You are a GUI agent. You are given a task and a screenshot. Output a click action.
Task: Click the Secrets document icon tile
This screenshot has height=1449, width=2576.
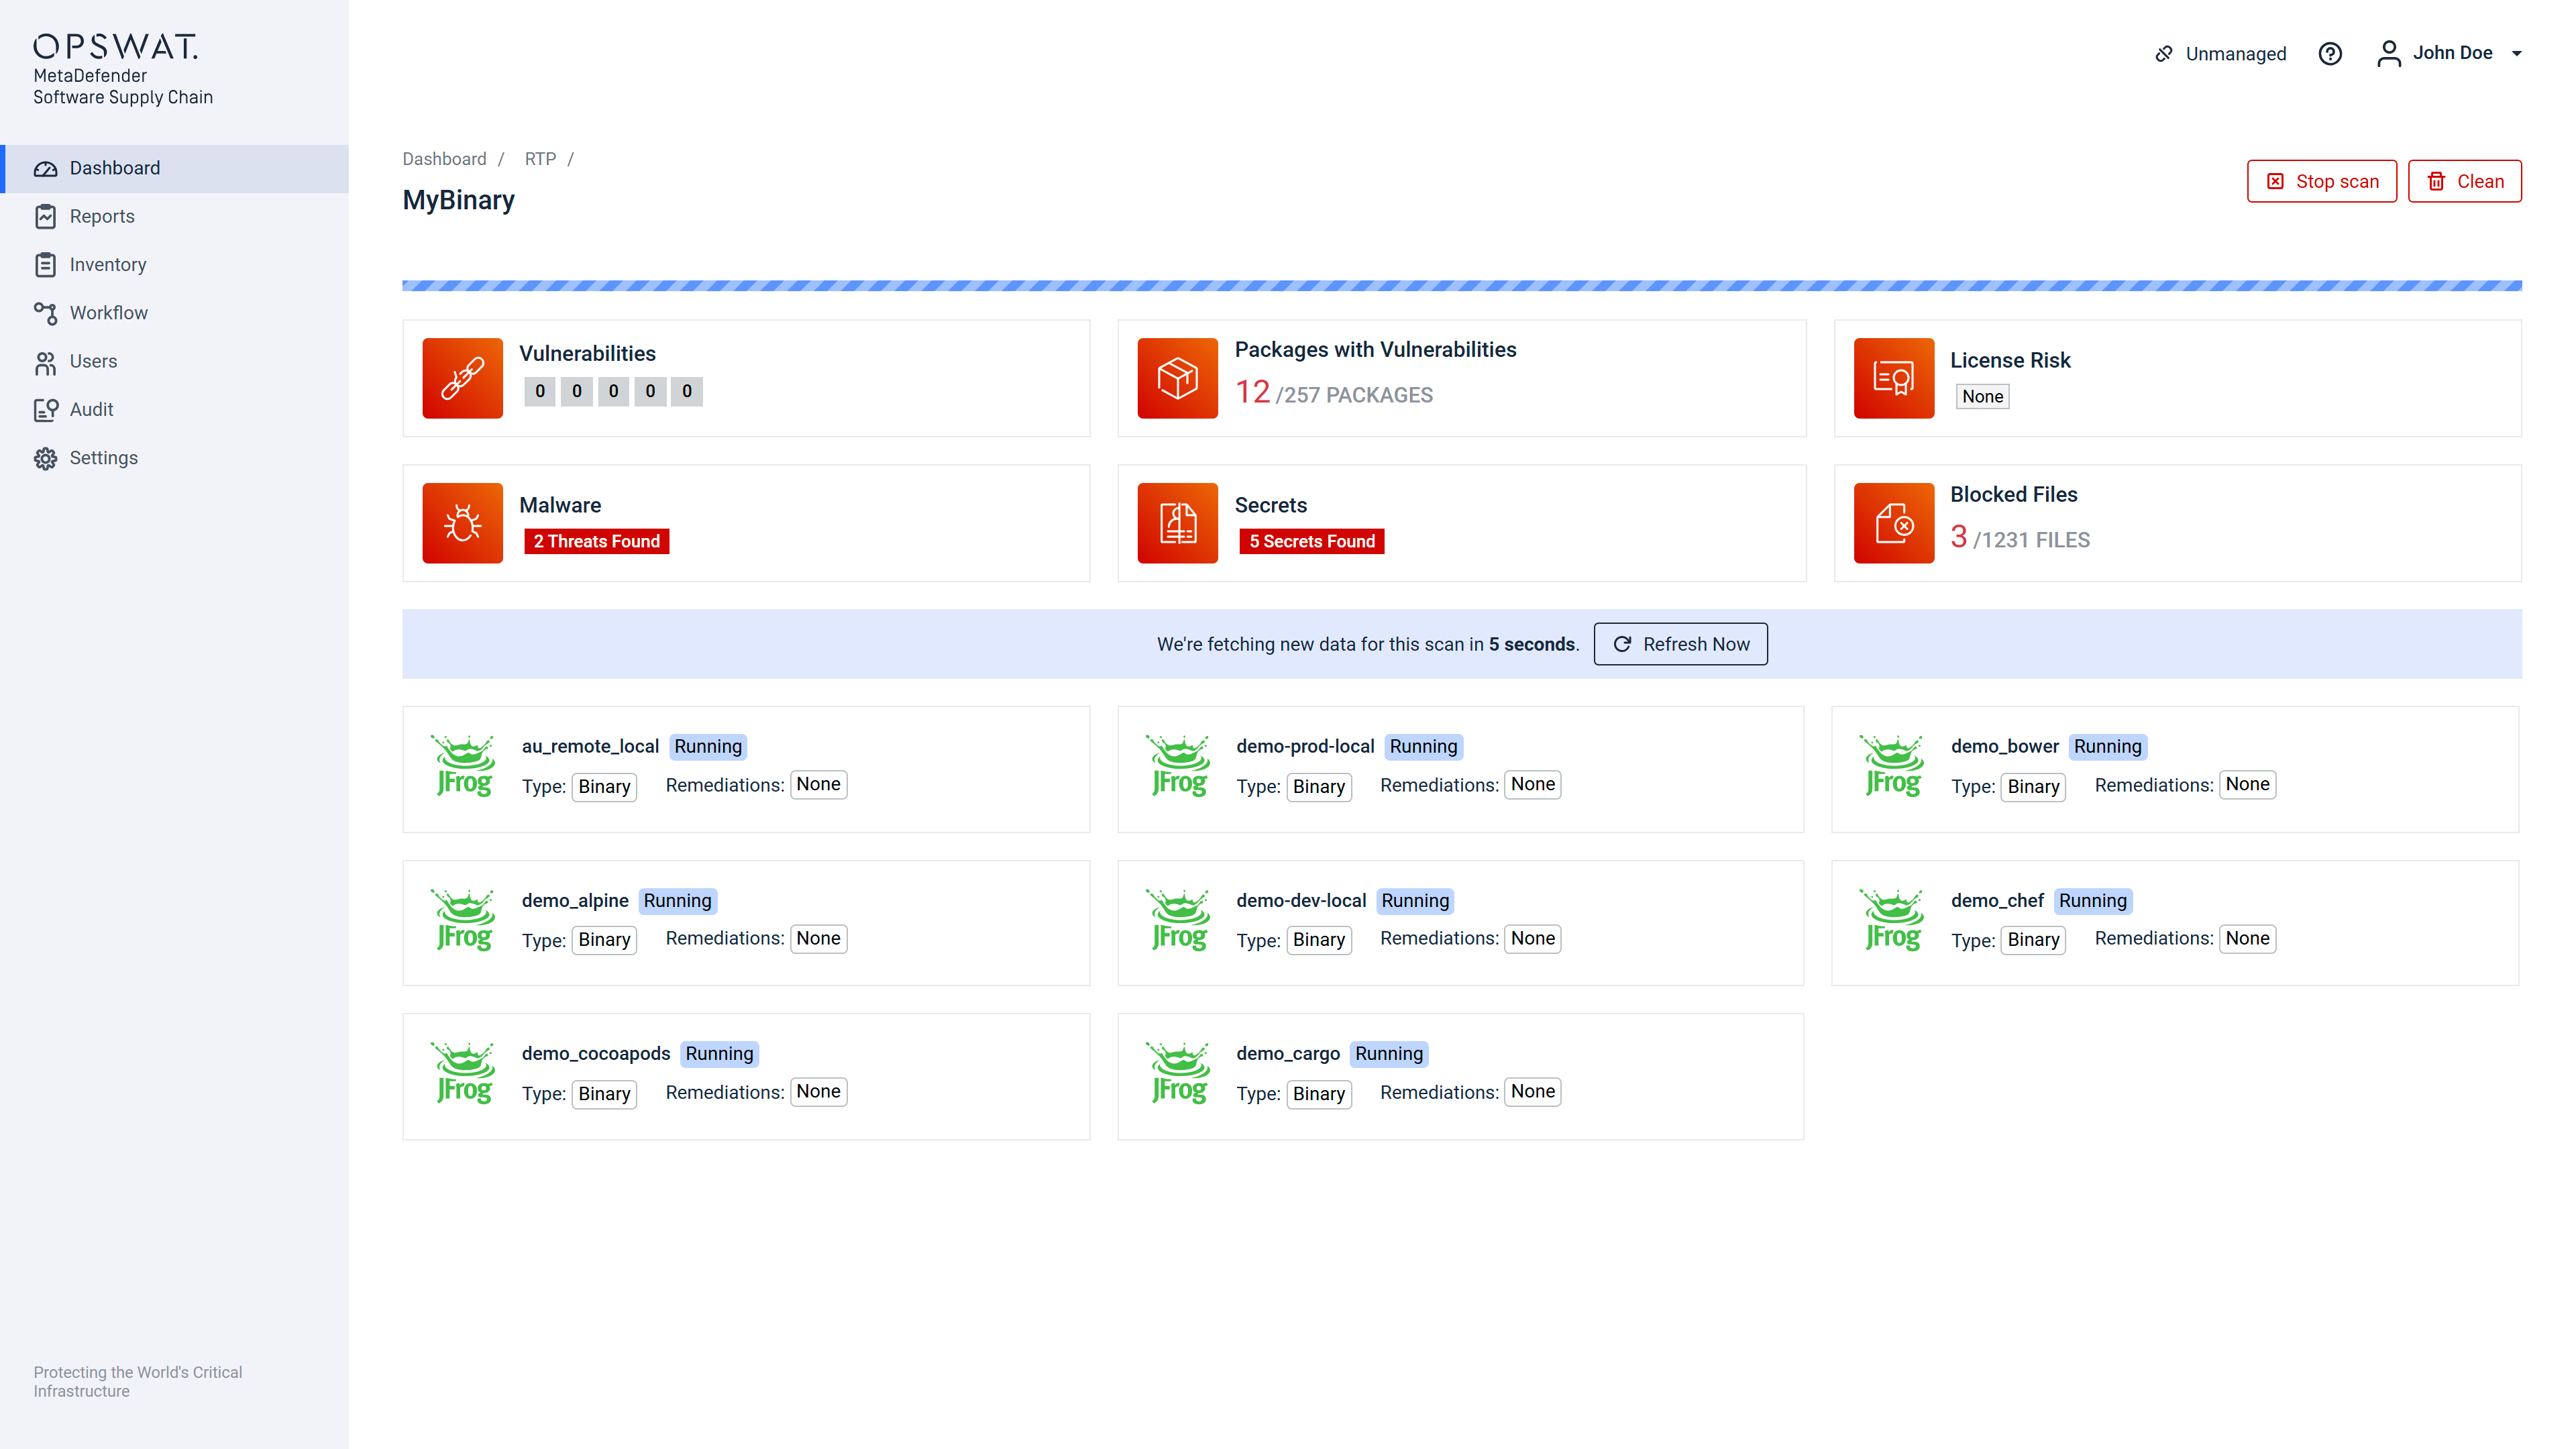[x=1177, y=523]
